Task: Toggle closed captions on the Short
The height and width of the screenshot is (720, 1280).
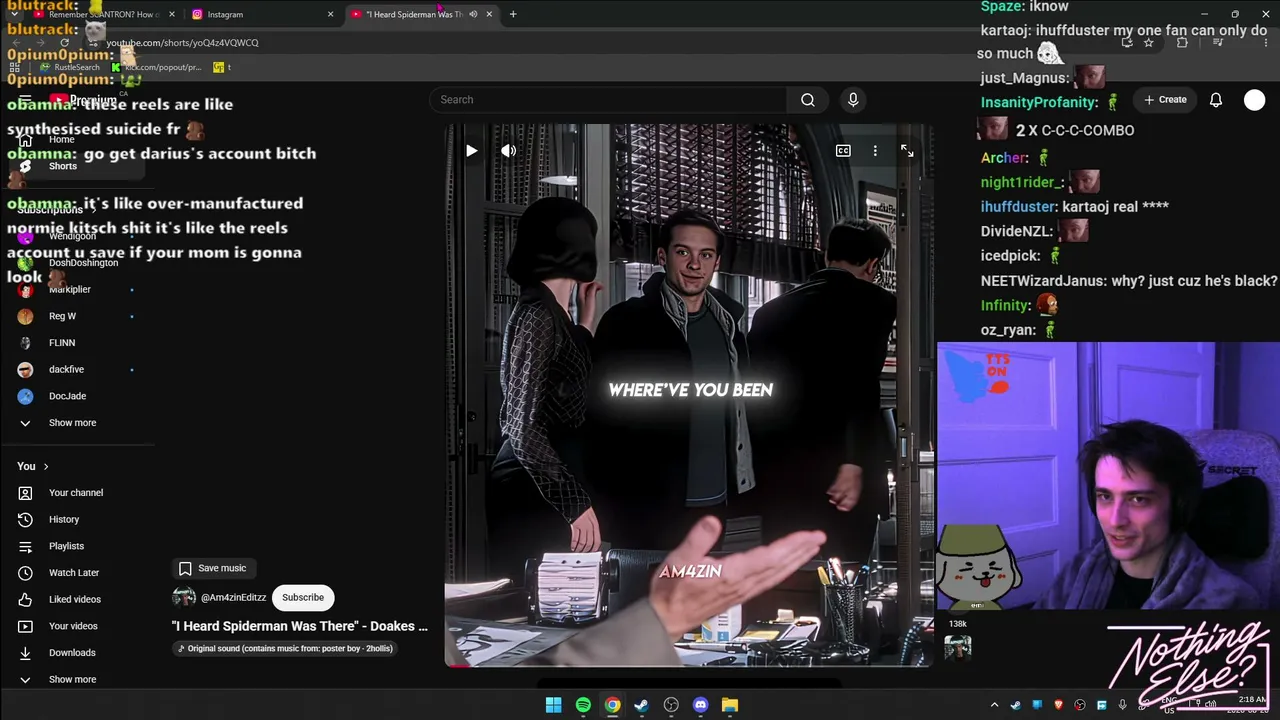Action: 843,151
